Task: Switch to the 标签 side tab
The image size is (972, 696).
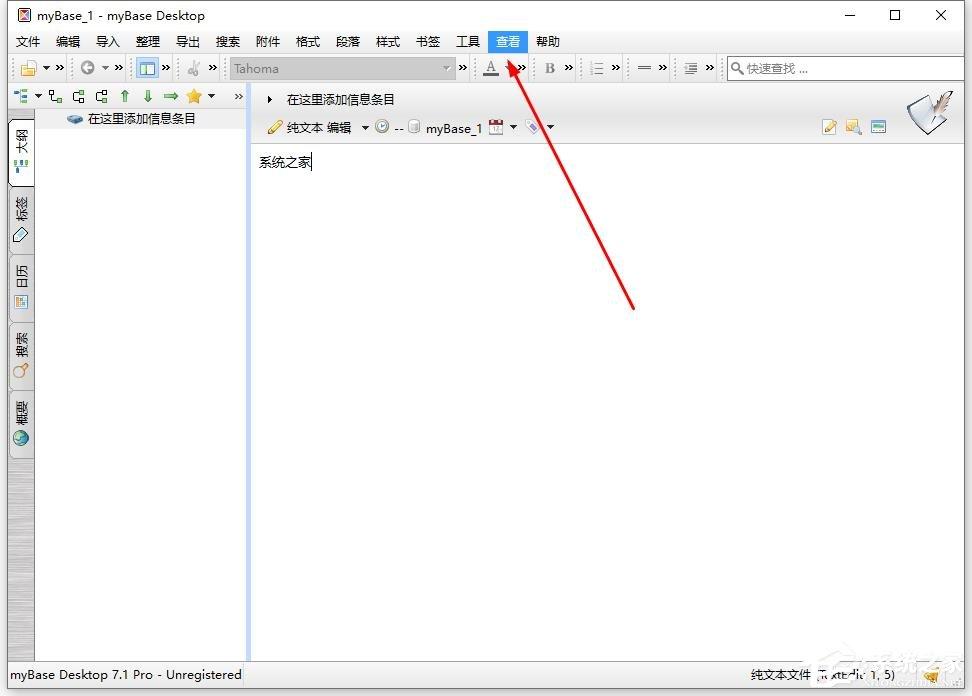Action: click(21, 220)
